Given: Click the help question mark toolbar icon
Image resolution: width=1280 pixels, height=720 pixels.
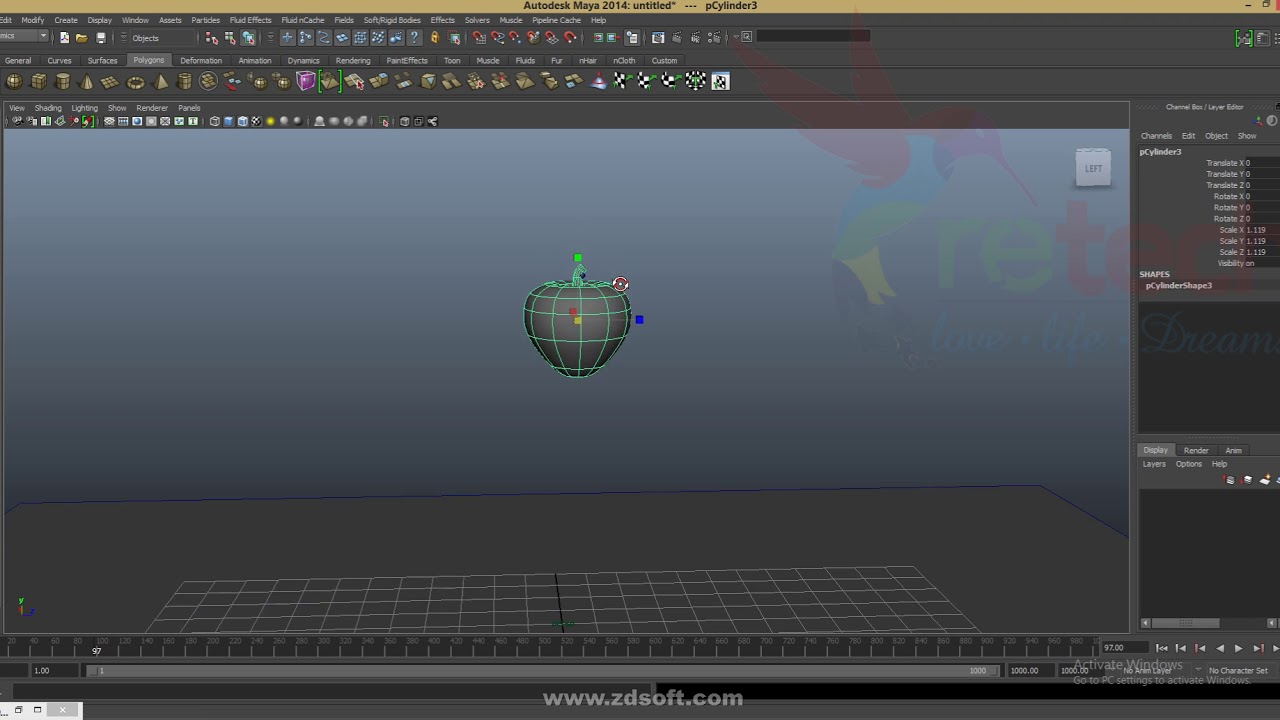Looking at the screenshot, I should click(x=414, y=38).
